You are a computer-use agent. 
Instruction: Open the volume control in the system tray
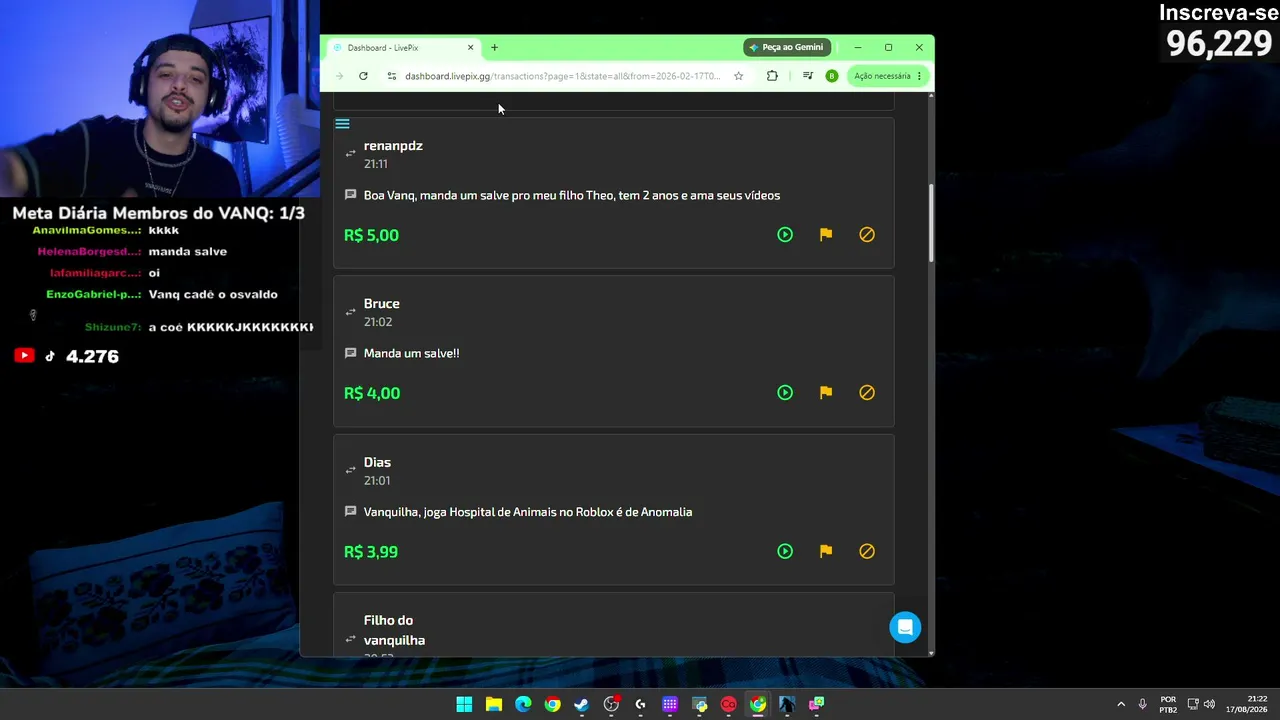1210,704
